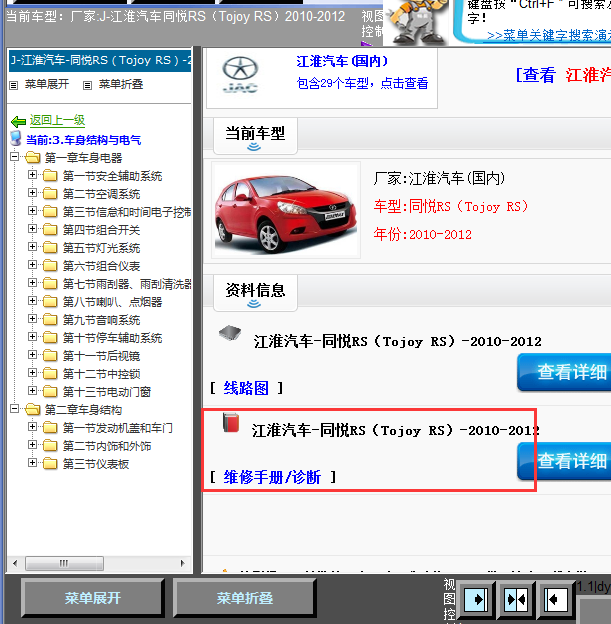Click the red 车型:同悦RS (Tojoy RS) text

451,207
